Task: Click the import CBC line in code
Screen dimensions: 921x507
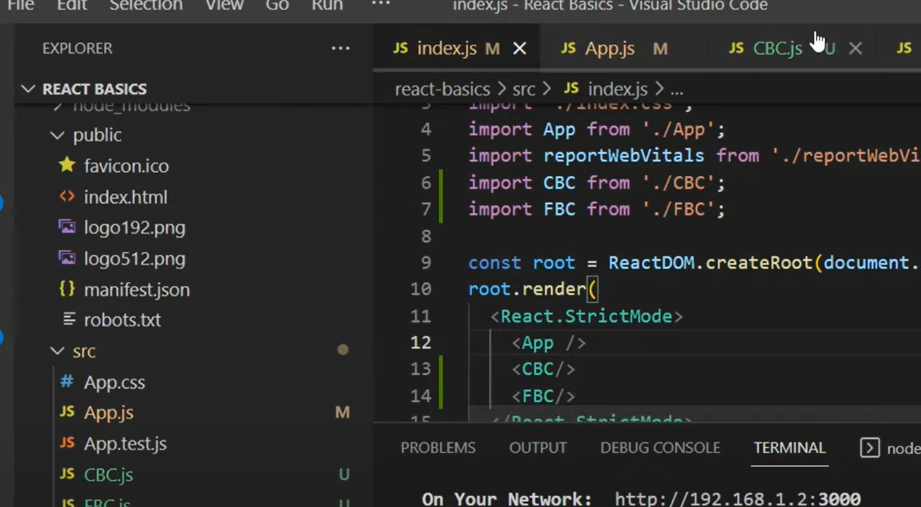Action: point(597,183)
